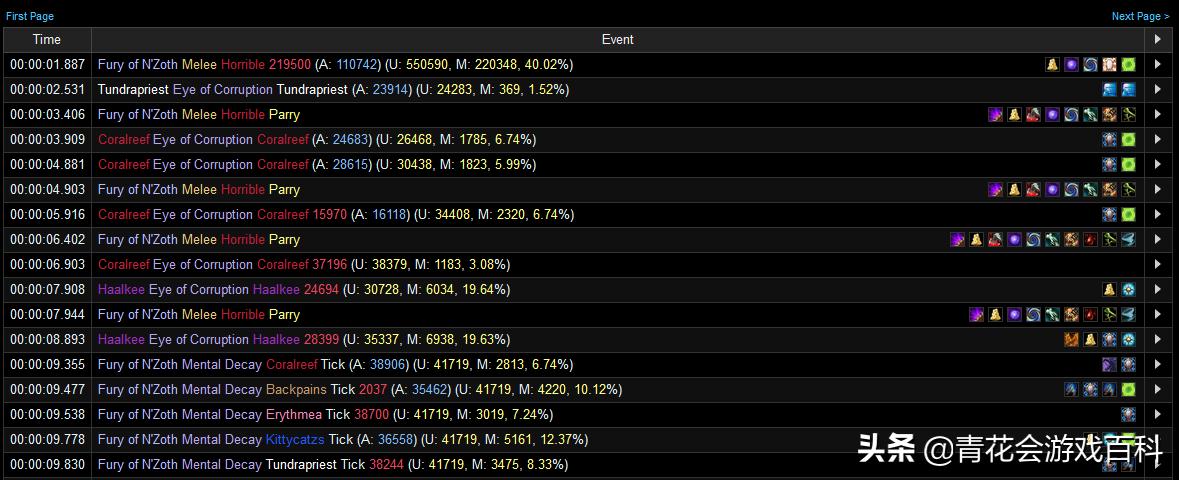The width and height of the screenshot is (1179, 480).
Task: Go to First Page link
Action: point(30,16)
